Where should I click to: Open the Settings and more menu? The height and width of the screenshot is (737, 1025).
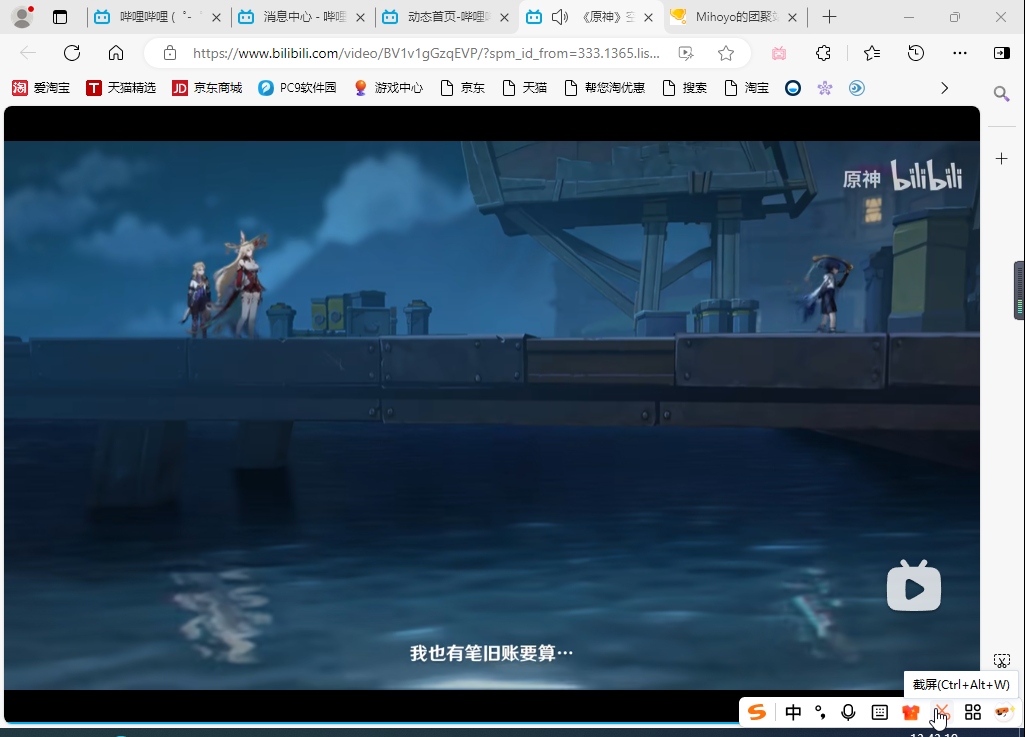click(x=960, y=53)
